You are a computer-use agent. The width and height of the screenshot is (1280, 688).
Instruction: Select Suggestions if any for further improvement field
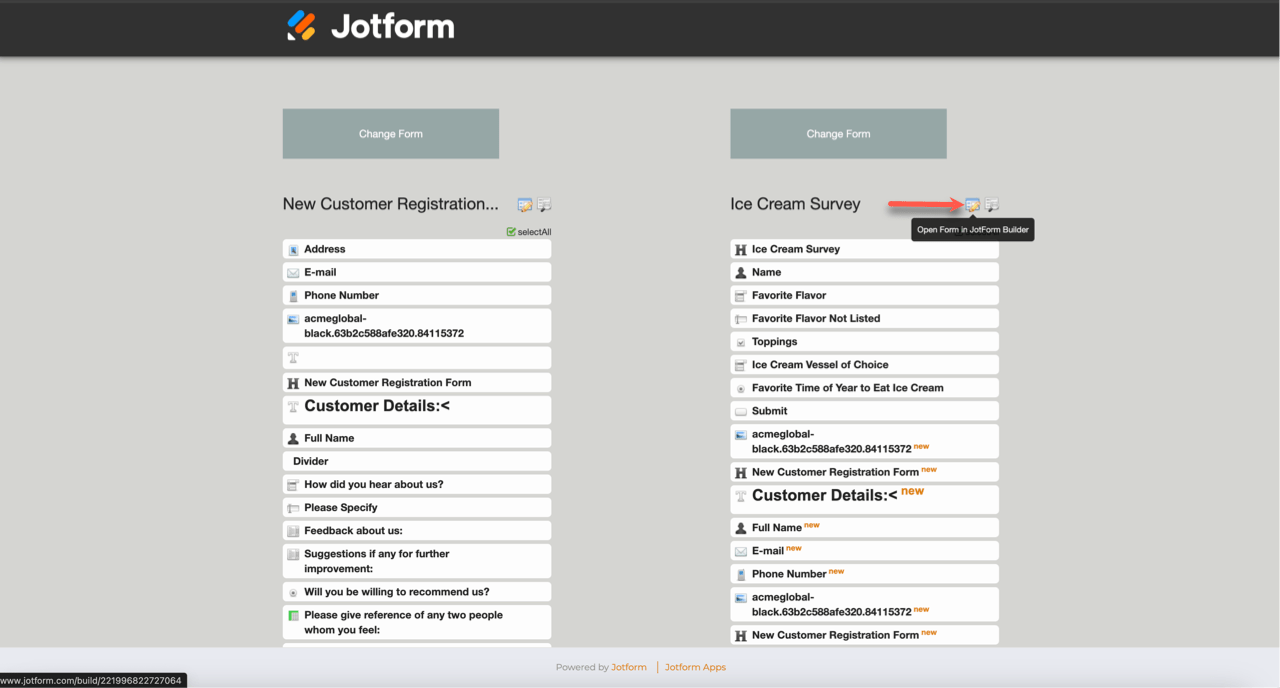coord(417,561)
